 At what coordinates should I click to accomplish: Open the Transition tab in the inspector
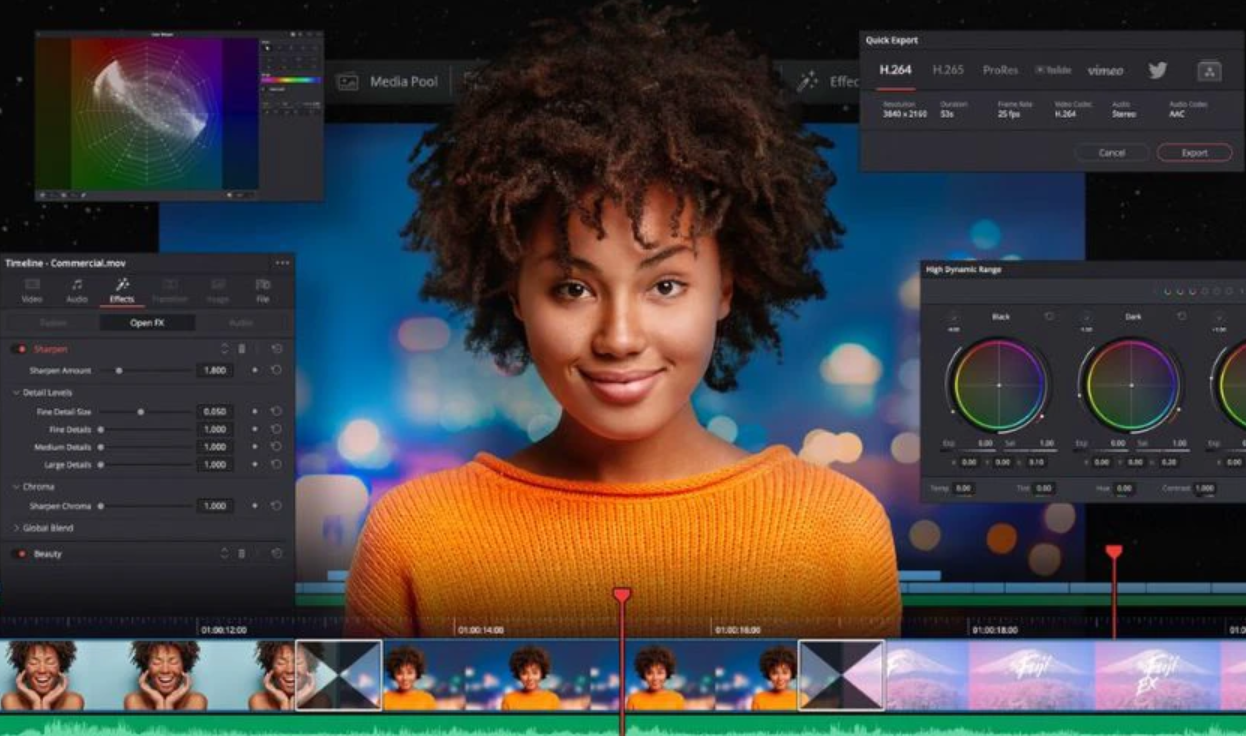coord(170,290)
